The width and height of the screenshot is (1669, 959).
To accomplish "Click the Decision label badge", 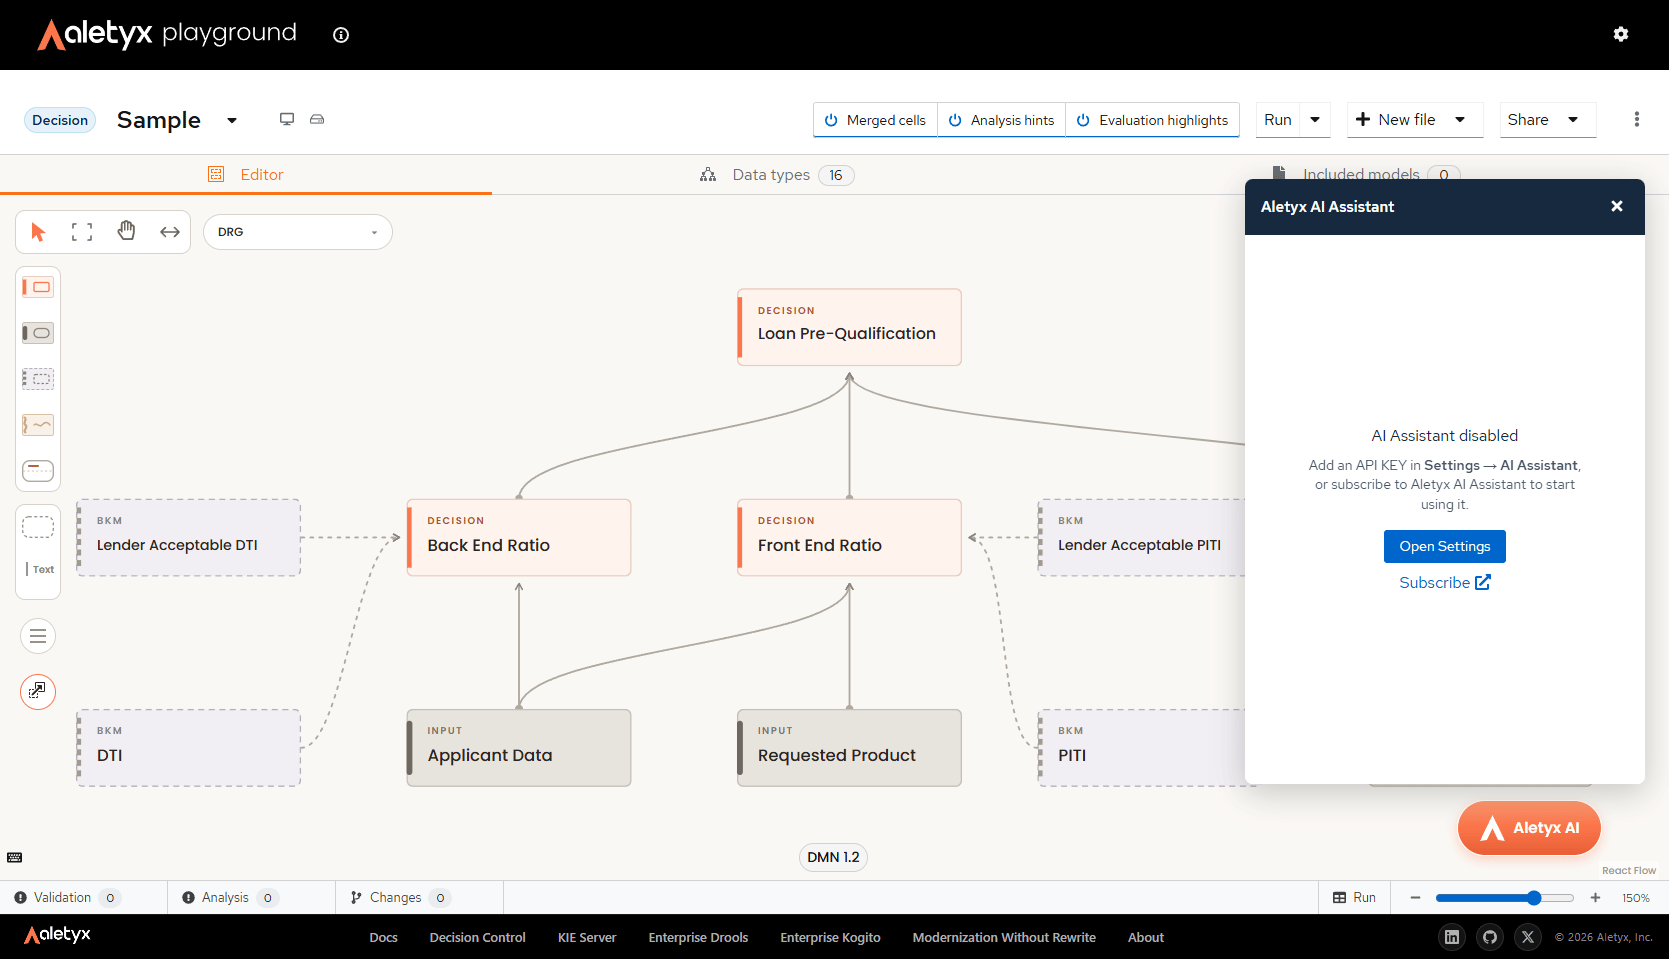I will pos(60,120).
